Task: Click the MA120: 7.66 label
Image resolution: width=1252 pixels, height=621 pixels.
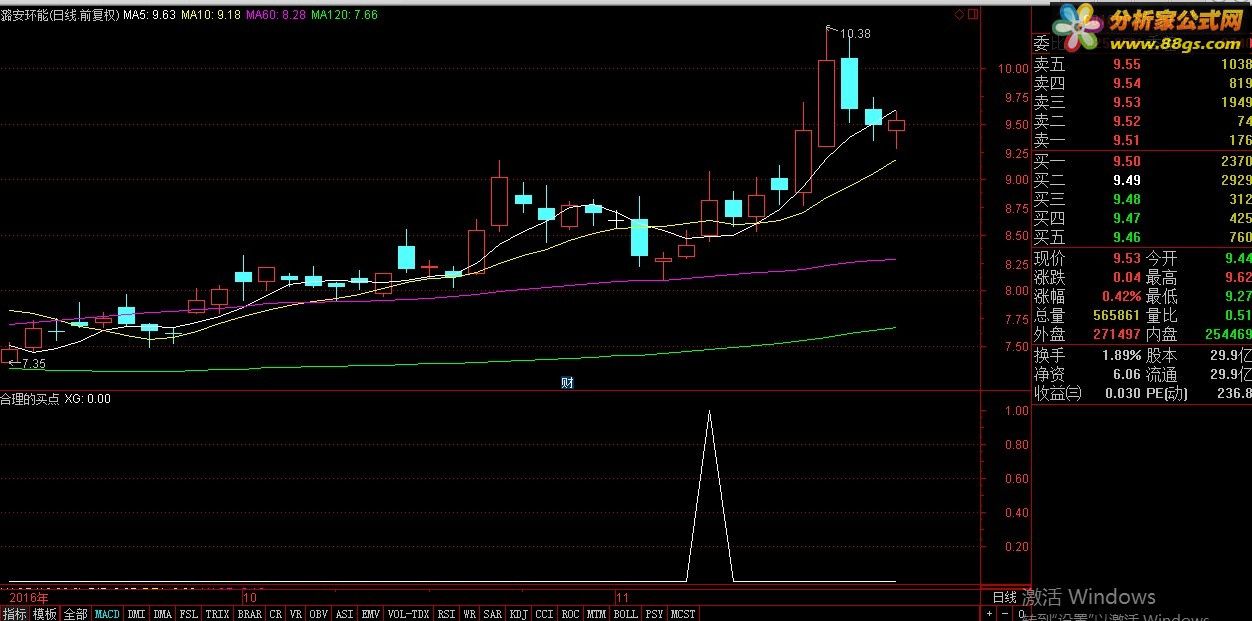Action: (x=345, y=15)
